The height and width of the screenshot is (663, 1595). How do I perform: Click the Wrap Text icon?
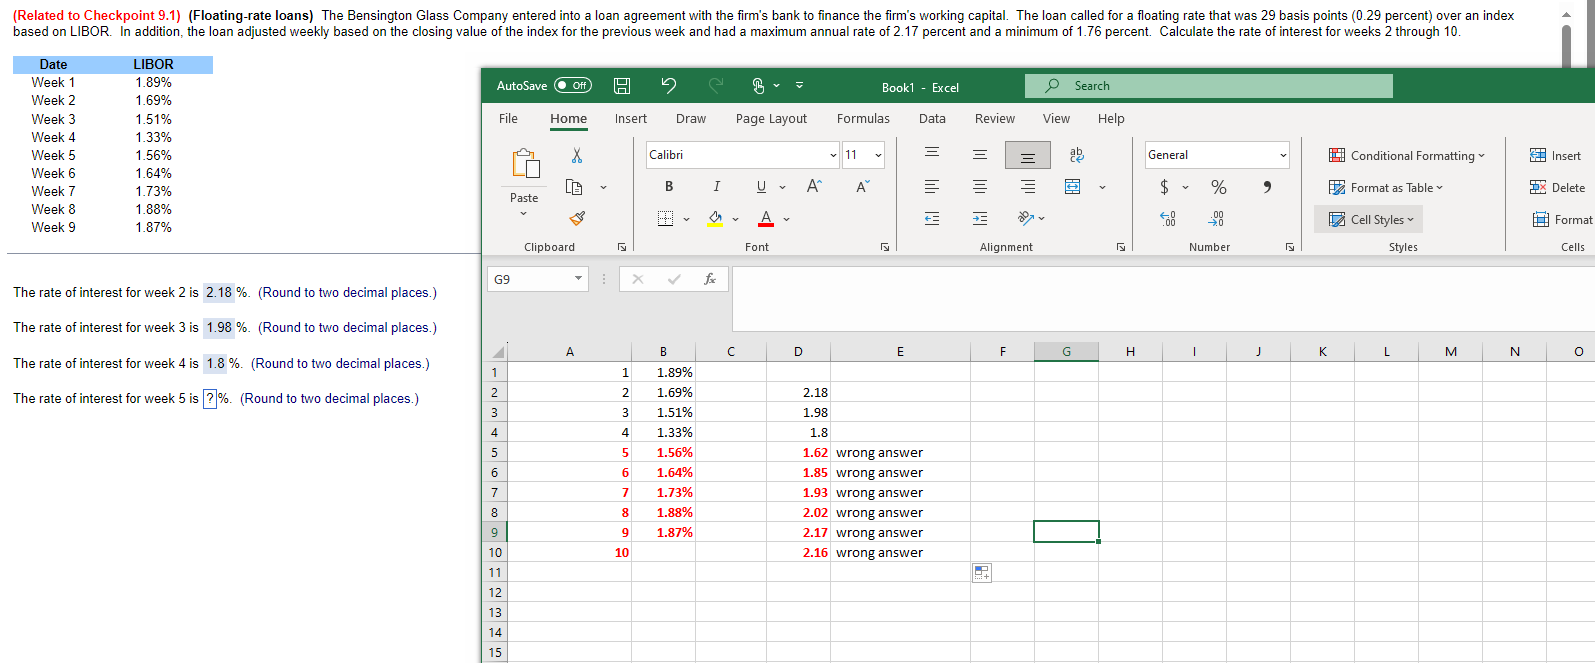[x=1076, y=155]
